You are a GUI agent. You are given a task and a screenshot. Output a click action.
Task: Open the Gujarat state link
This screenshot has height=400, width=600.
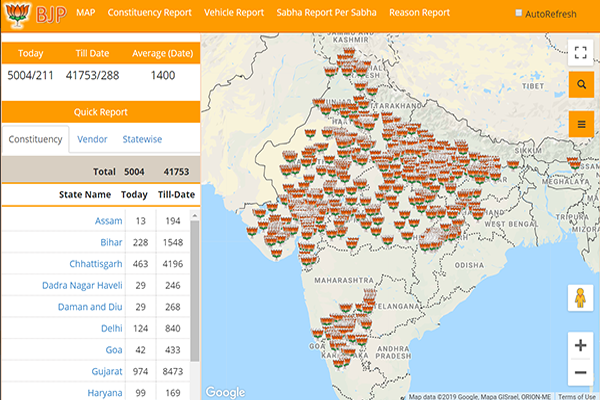point(107,371)
